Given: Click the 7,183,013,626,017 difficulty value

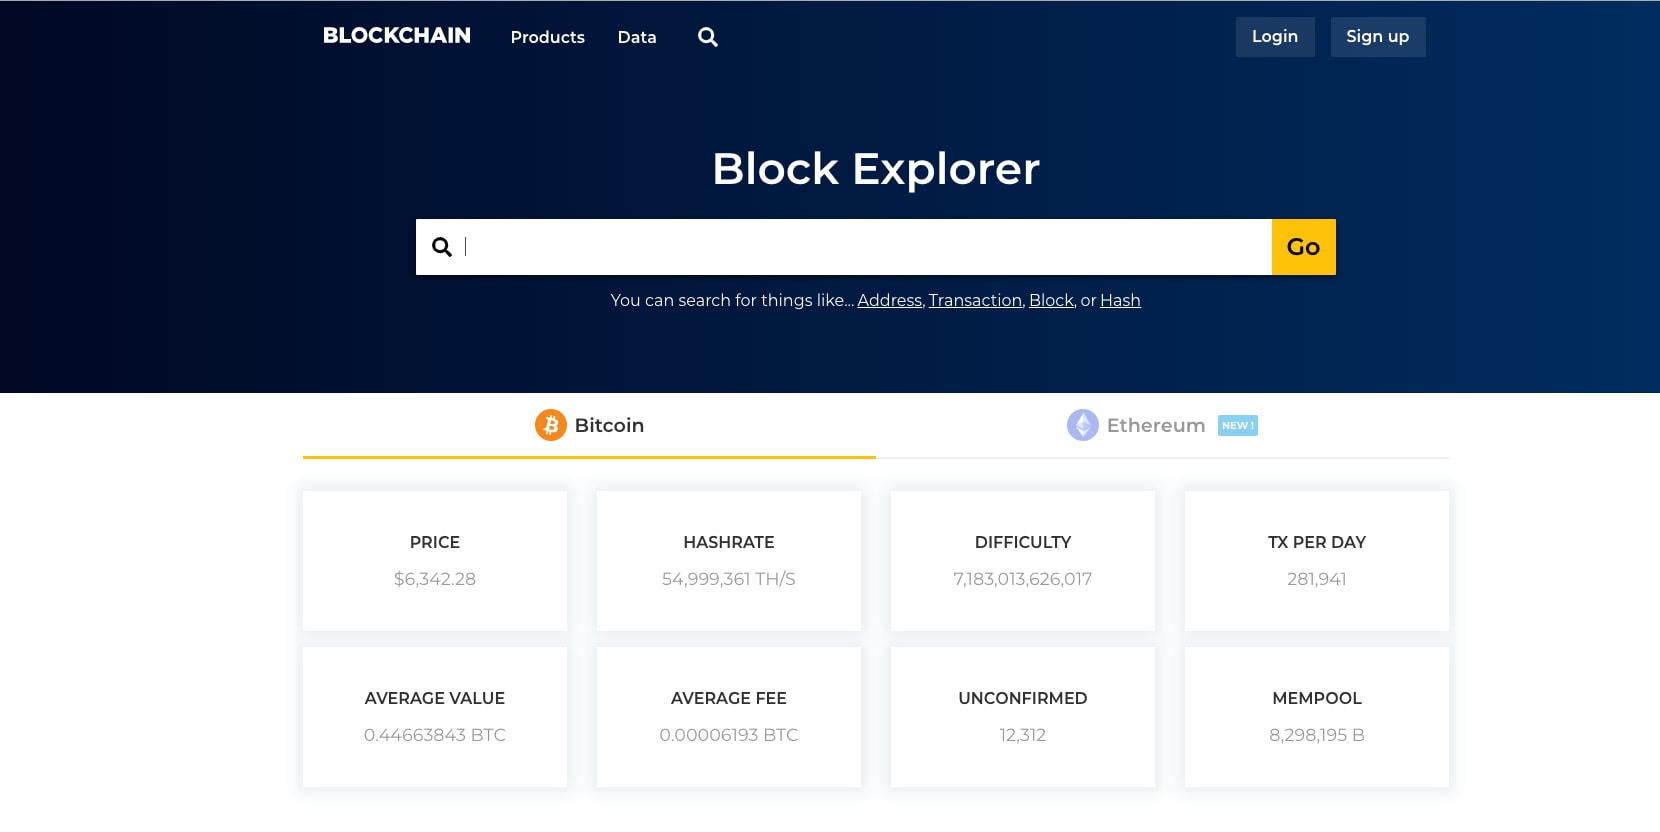Looking at the screenshot, I should click(x=1023, y=579).
